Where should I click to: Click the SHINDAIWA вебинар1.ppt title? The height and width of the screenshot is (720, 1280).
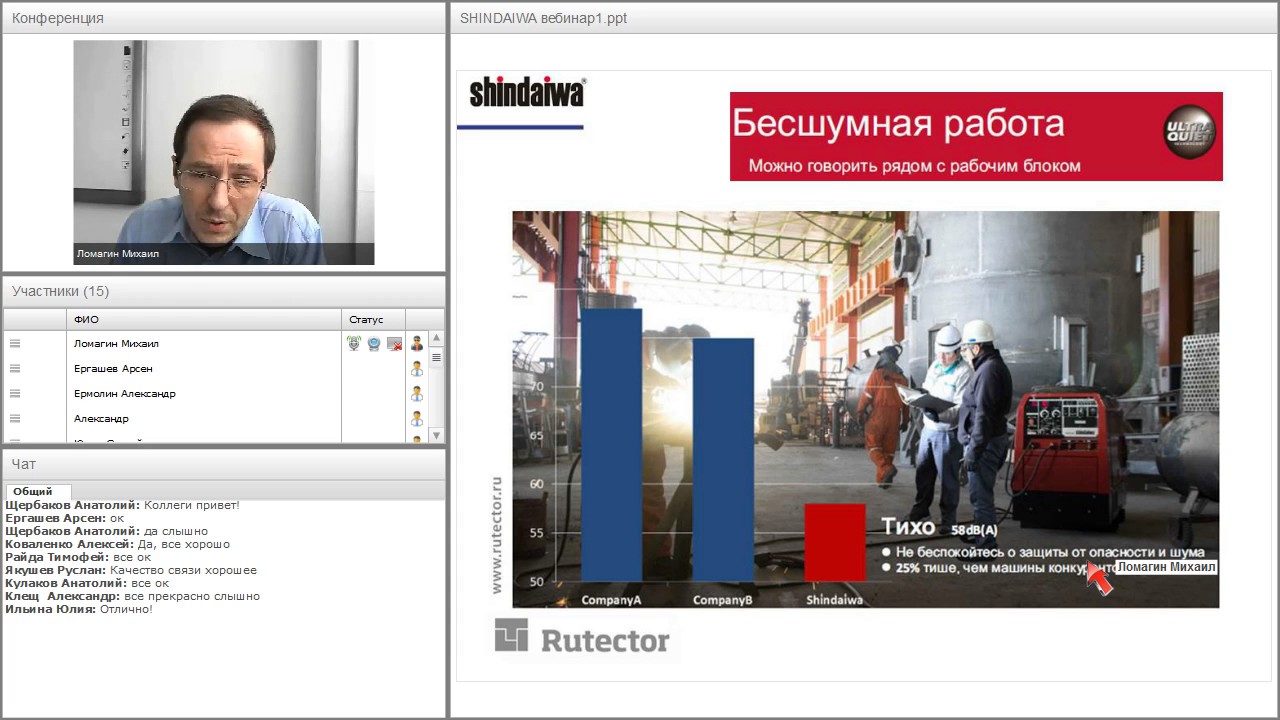click(543, 18)
